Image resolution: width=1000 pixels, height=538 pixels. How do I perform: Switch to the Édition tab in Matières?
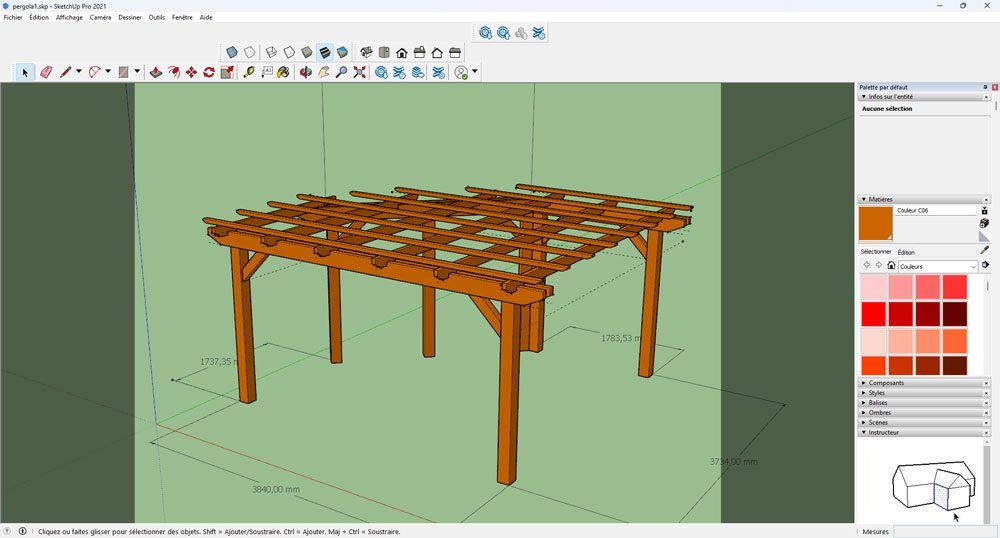[x=906, y=252]
